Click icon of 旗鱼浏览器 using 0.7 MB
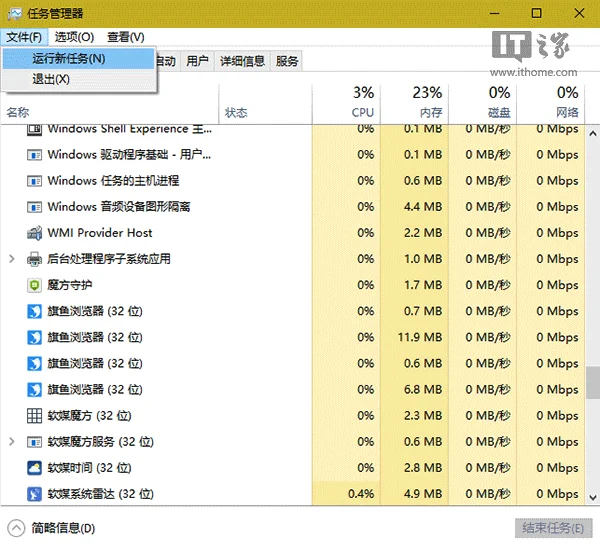This screenshot has height=551, width=600. 34,311
